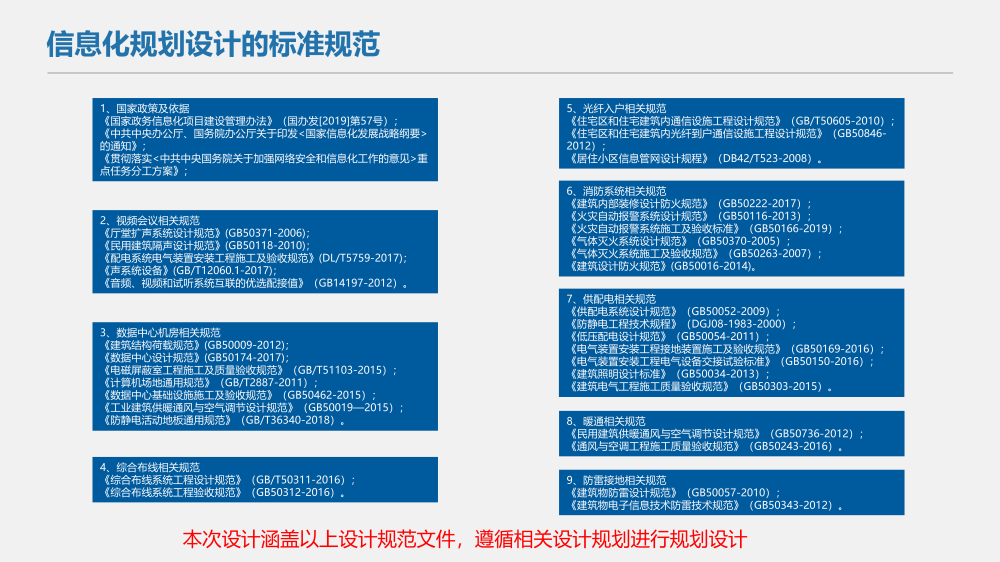Select heading 6、消防系统相关规范
Image resolution: width=1000 pixels, height=562 pixels.
pos(617,191)
